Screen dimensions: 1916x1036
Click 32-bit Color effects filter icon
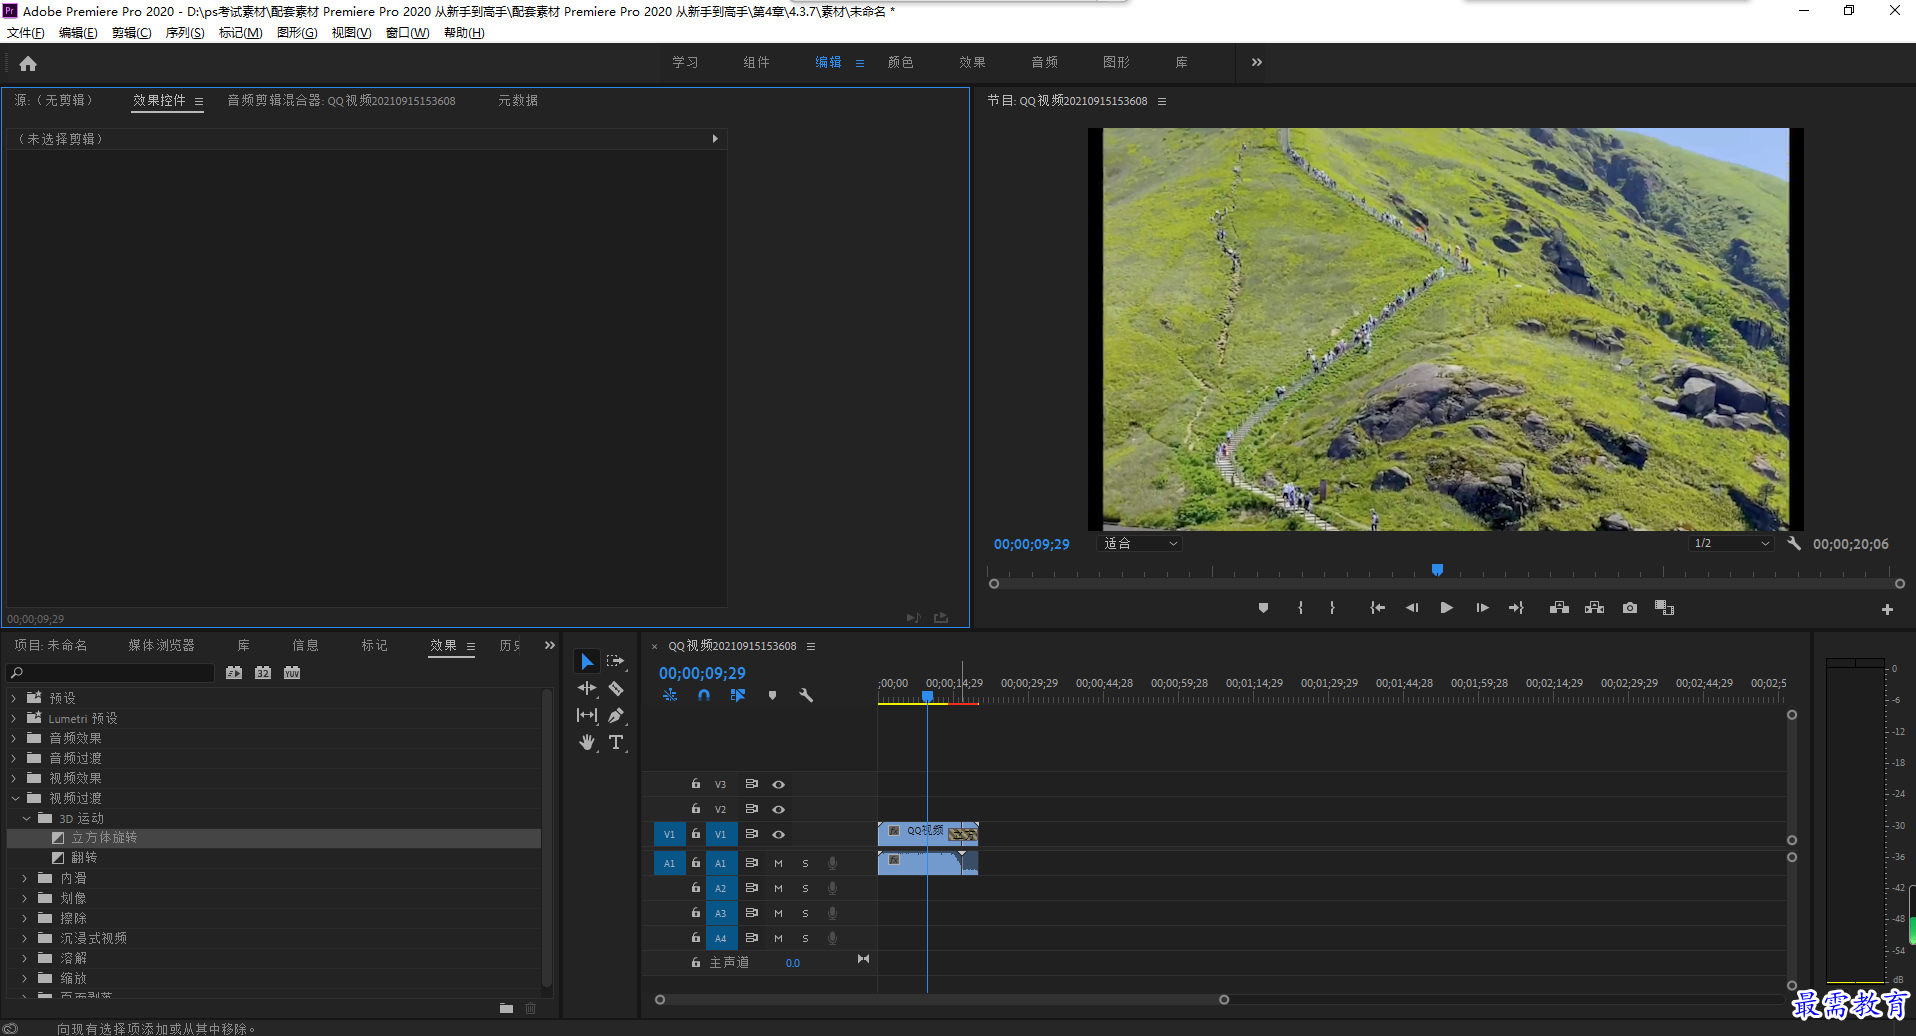point(263,673)
